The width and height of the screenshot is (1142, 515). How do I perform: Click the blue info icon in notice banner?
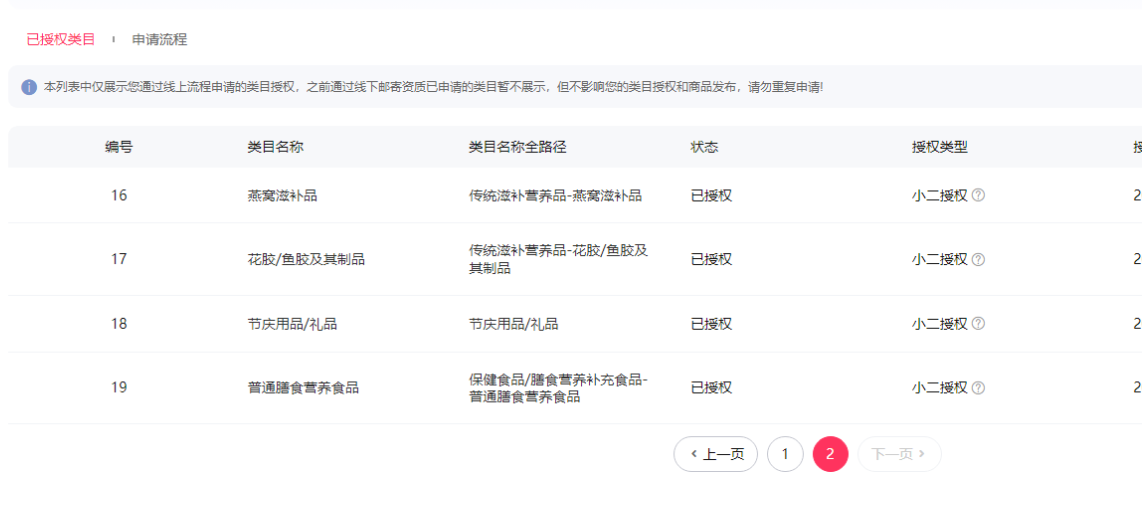click(29, 87)
